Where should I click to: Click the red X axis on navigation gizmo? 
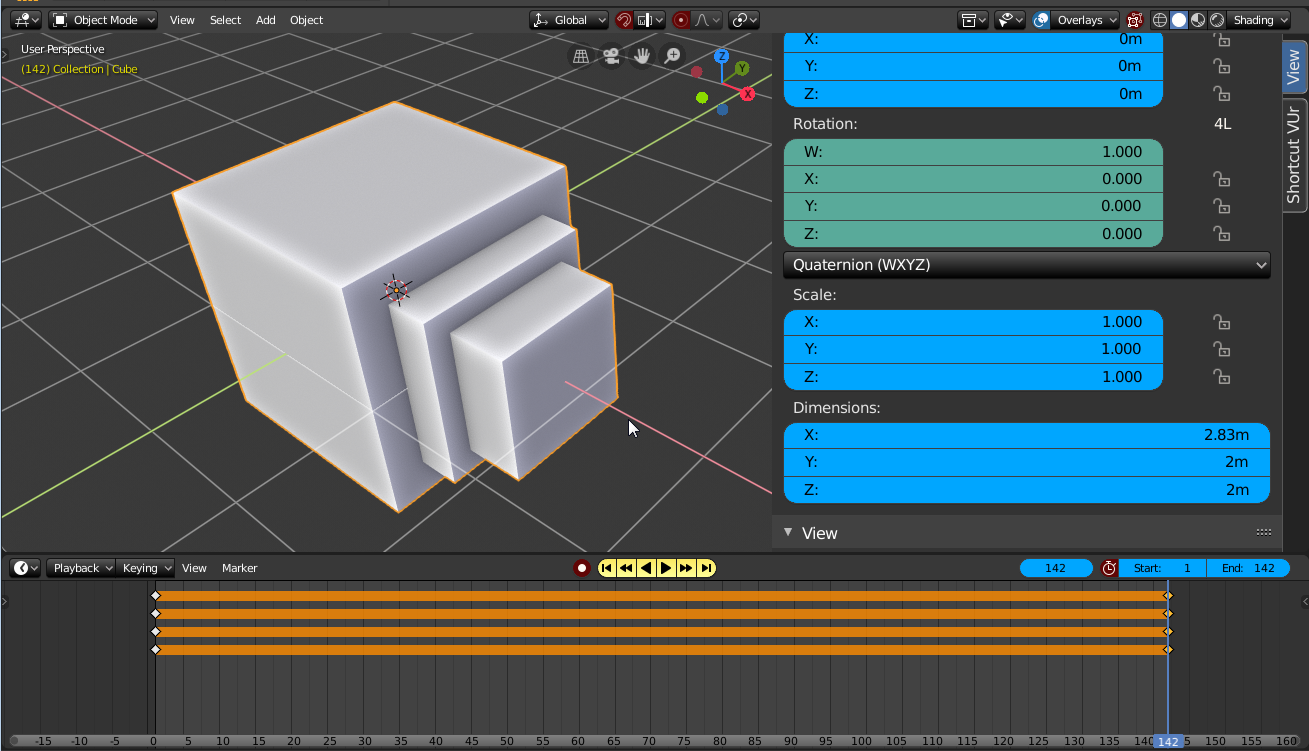[747, 94]
